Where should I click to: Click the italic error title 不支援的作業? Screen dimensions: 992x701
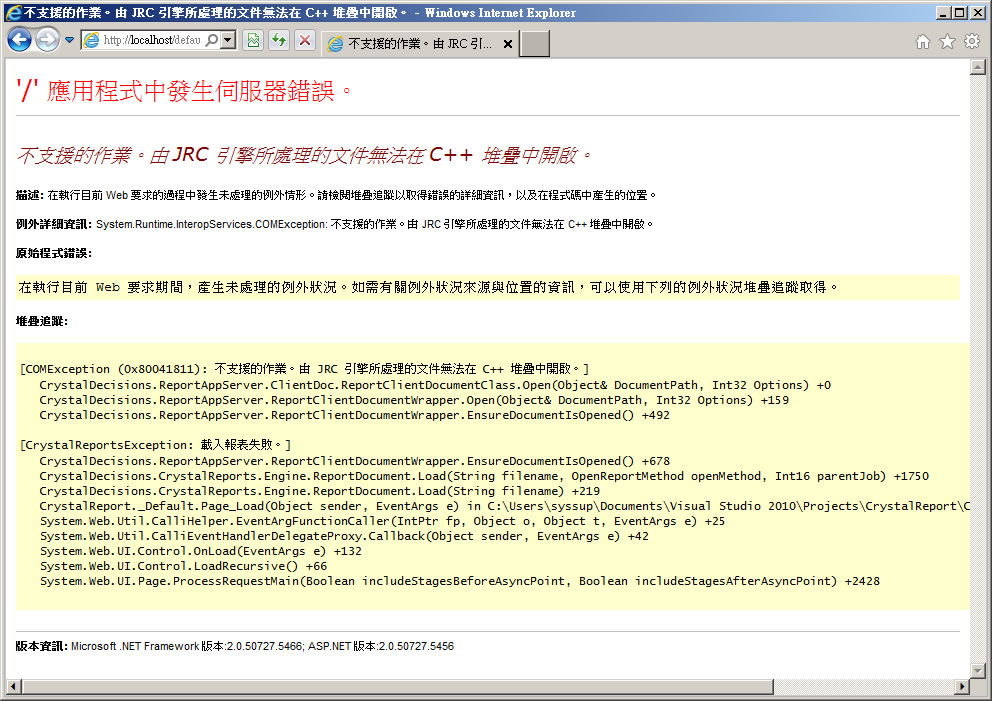(304, 155)
